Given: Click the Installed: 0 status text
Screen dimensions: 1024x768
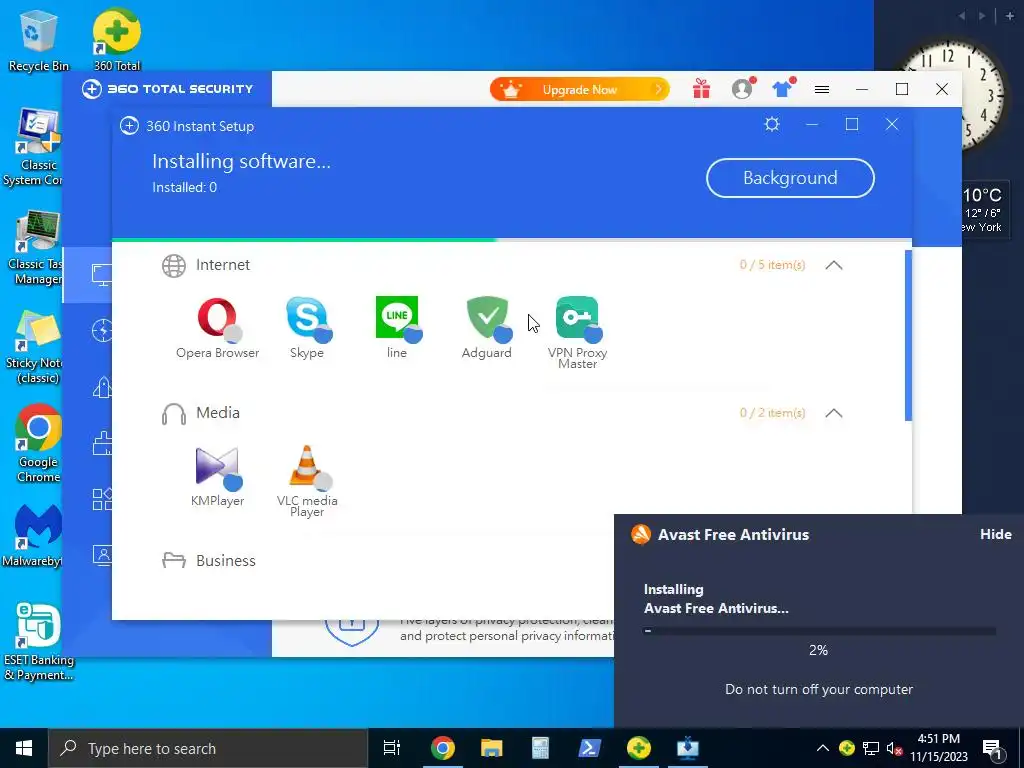Looking at the screenshot, I should point(185,187).
